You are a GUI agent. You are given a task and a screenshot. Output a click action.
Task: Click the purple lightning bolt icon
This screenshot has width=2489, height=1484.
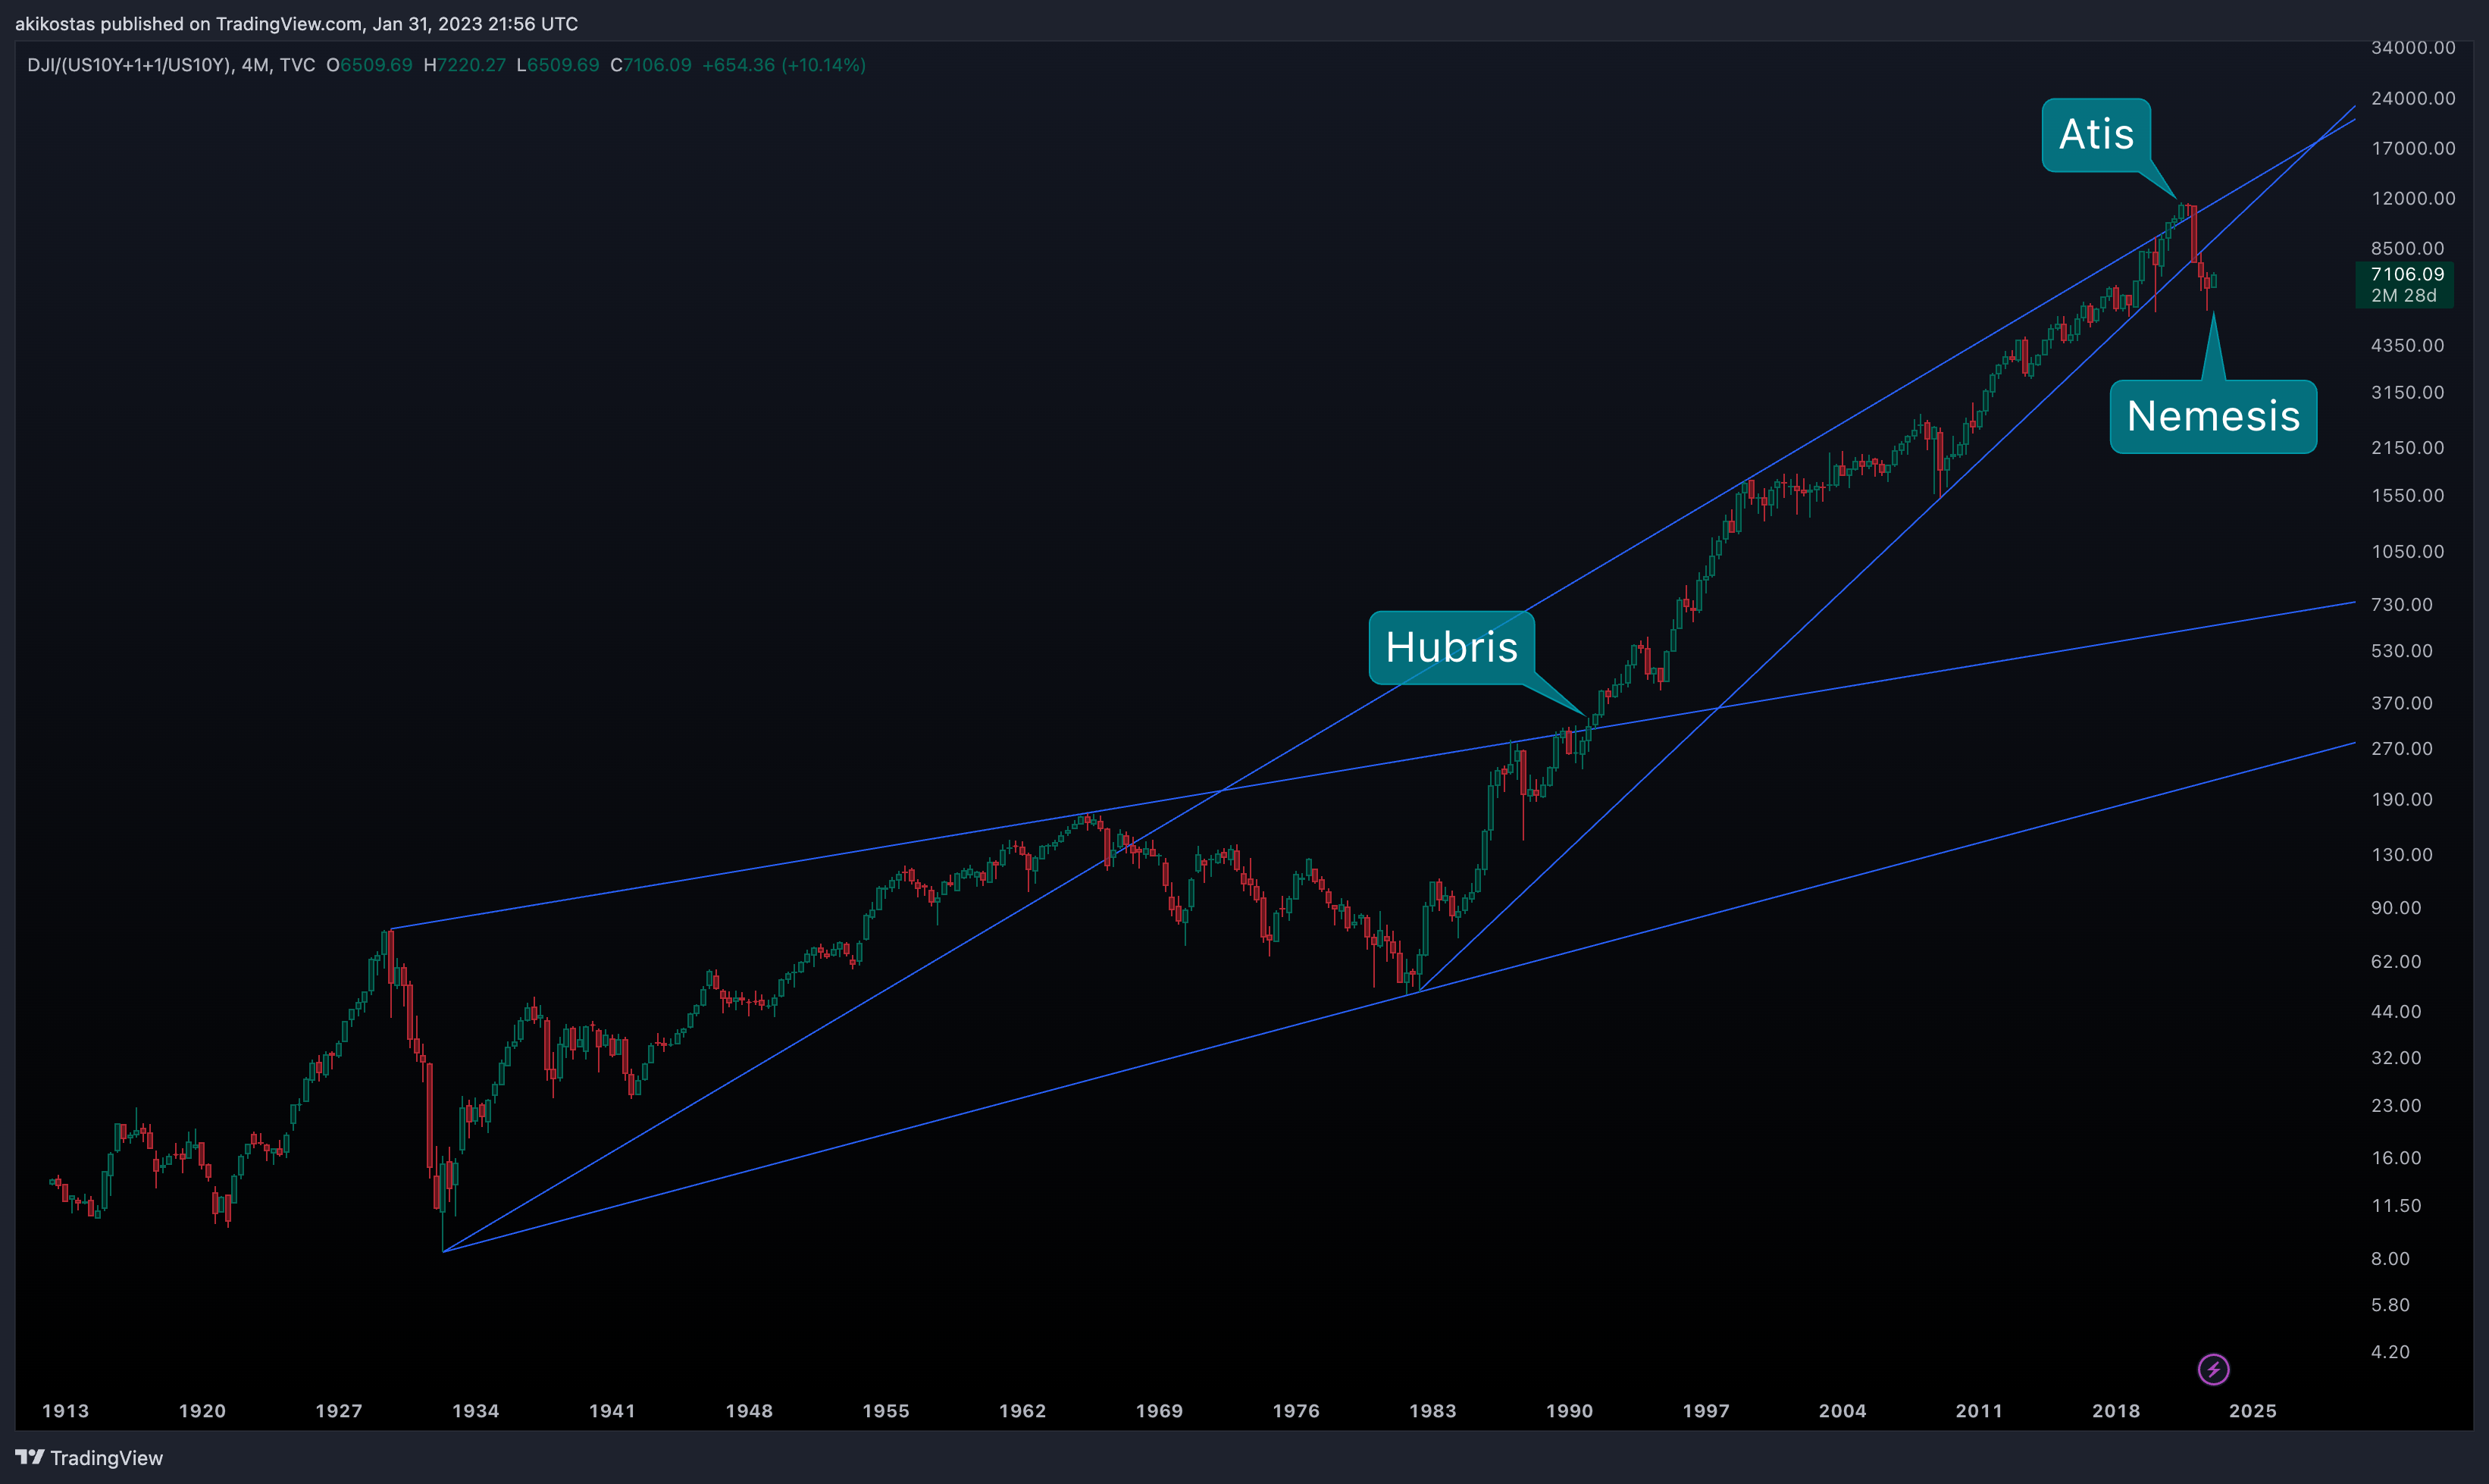(2213, 1369)
